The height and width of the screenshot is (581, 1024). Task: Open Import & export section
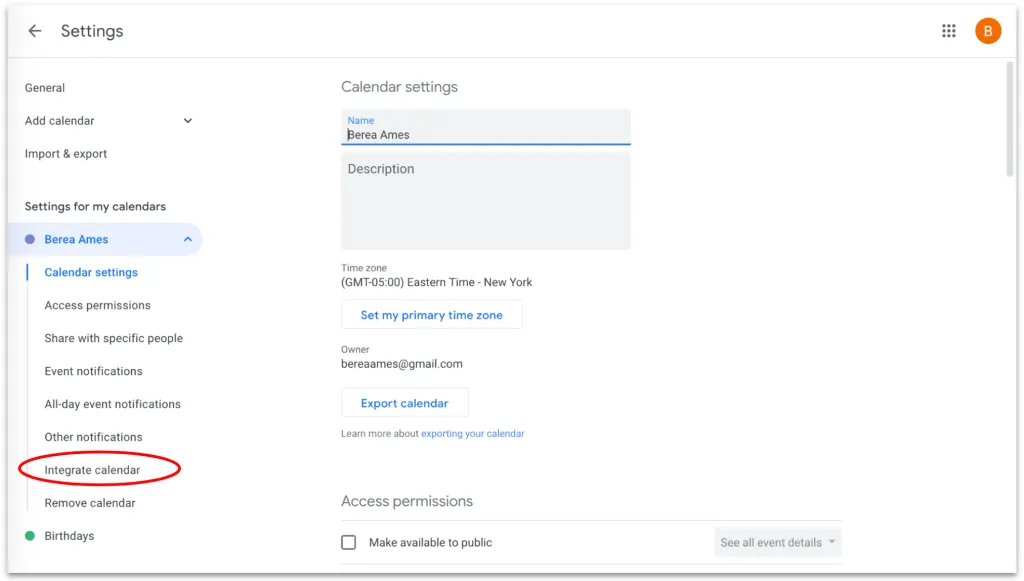[65, 153]
